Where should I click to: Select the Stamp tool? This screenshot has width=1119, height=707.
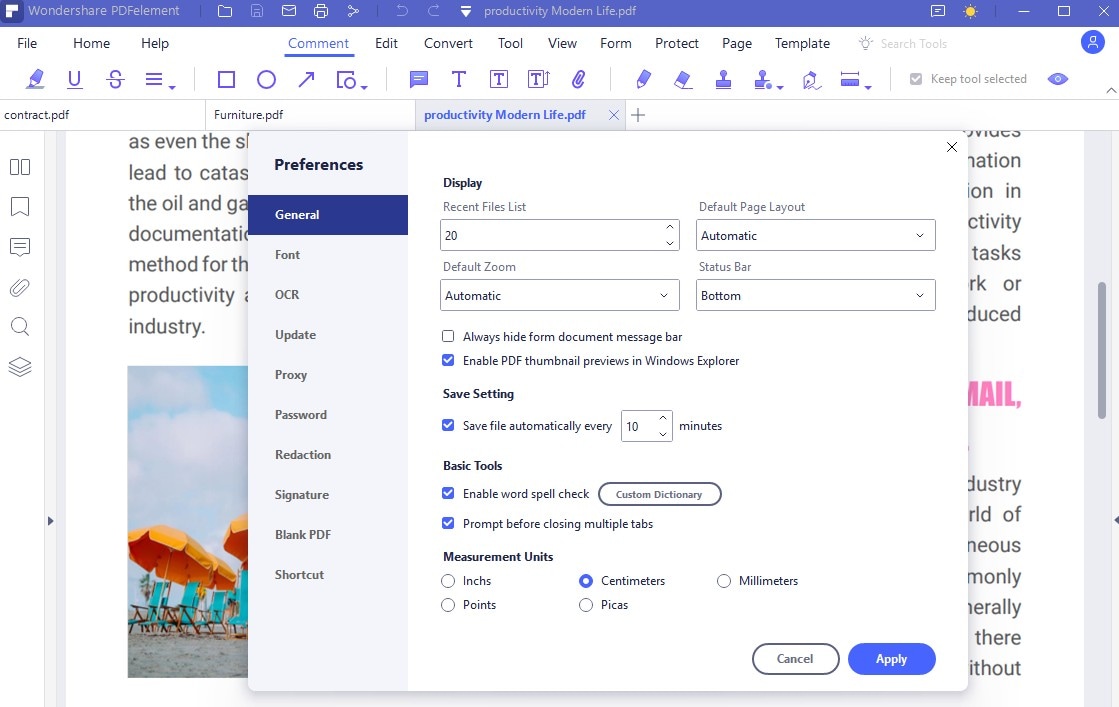pos(724,79)
